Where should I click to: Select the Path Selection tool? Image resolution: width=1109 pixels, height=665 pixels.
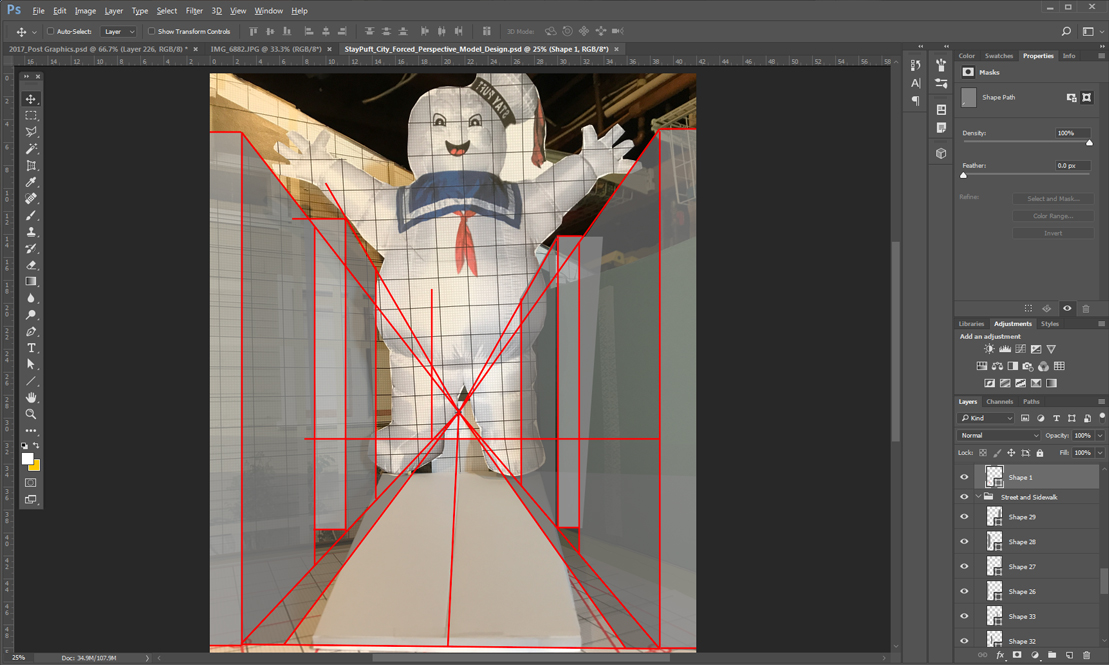coord(30,364)
